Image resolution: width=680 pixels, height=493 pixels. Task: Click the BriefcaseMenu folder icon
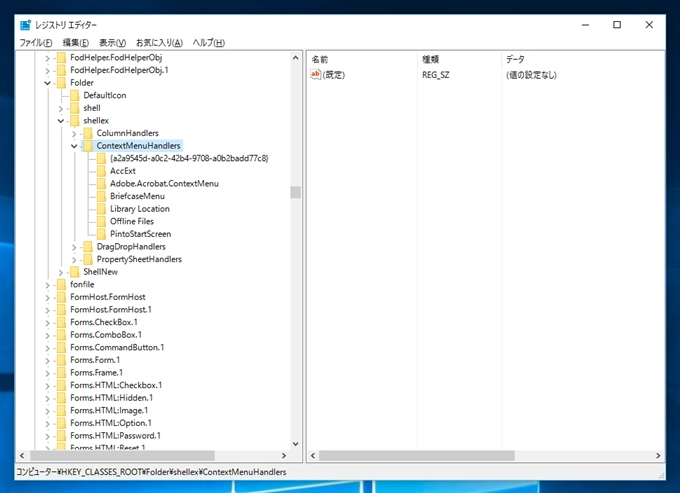101,196
